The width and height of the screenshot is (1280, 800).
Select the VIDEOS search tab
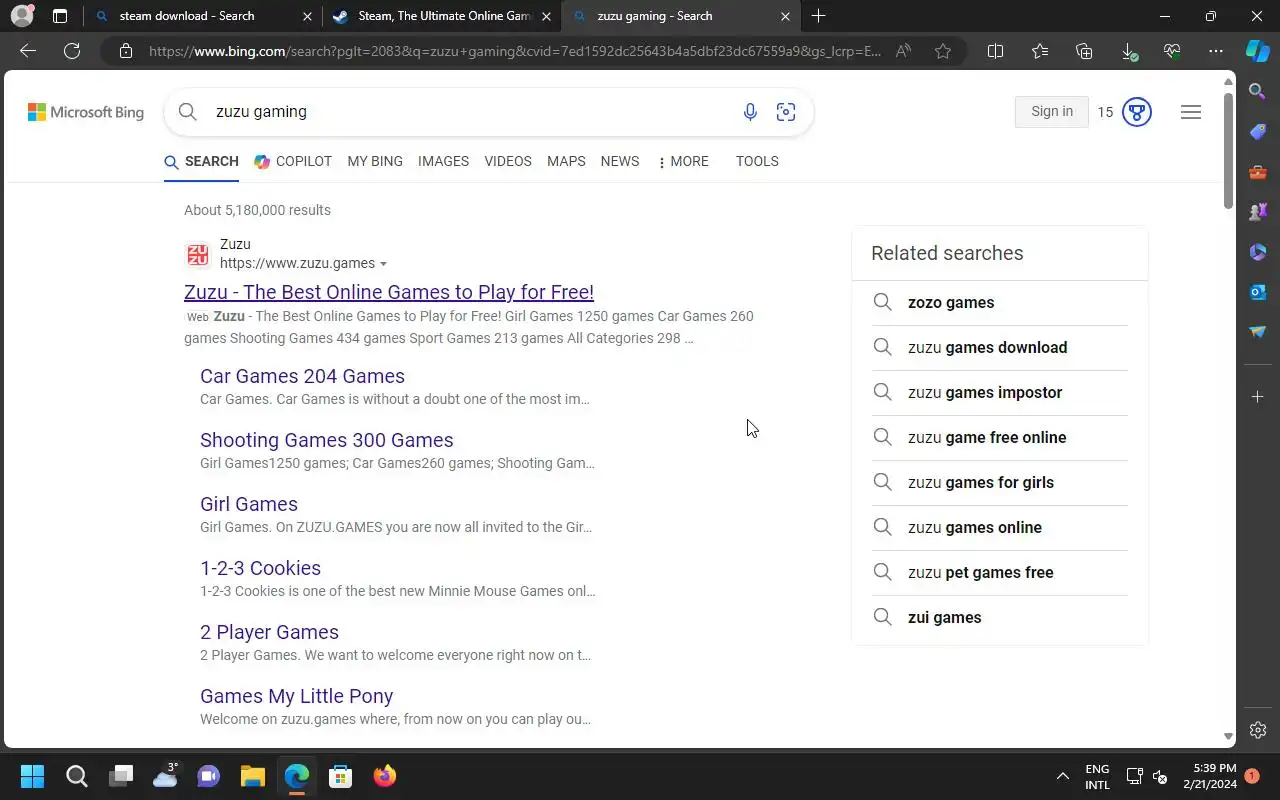[508, 161]
